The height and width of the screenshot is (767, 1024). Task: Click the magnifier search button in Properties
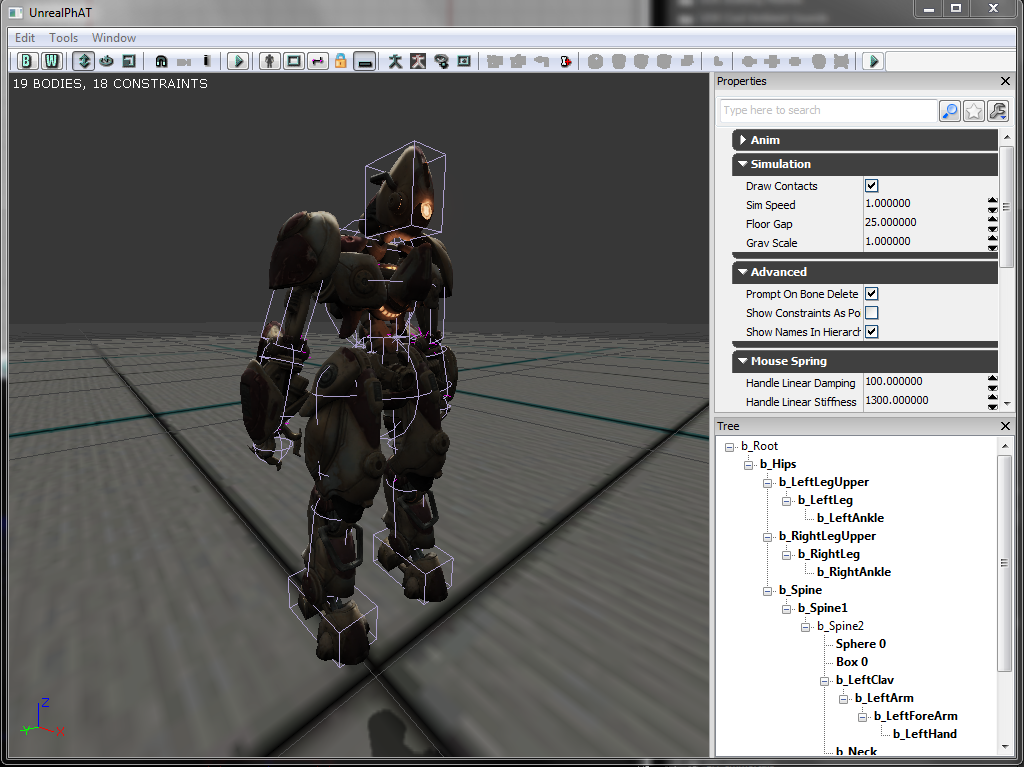950,111
